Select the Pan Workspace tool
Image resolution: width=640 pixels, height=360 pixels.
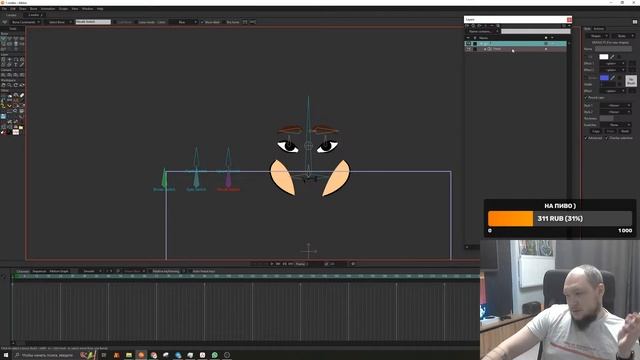pos(3,85)
